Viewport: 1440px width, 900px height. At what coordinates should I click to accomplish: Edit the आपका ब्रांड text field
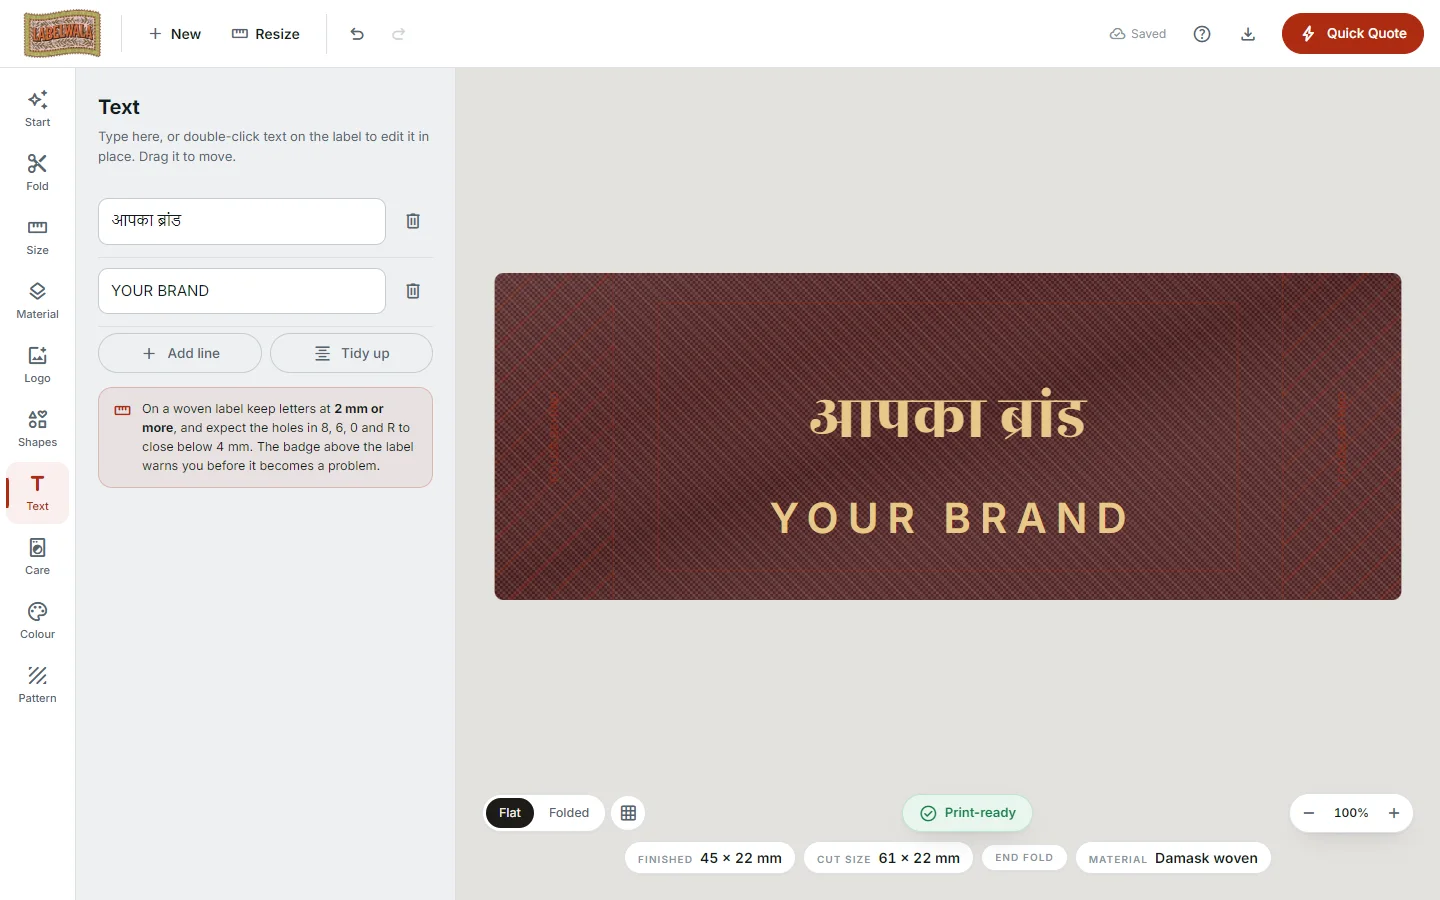point(242,221)
